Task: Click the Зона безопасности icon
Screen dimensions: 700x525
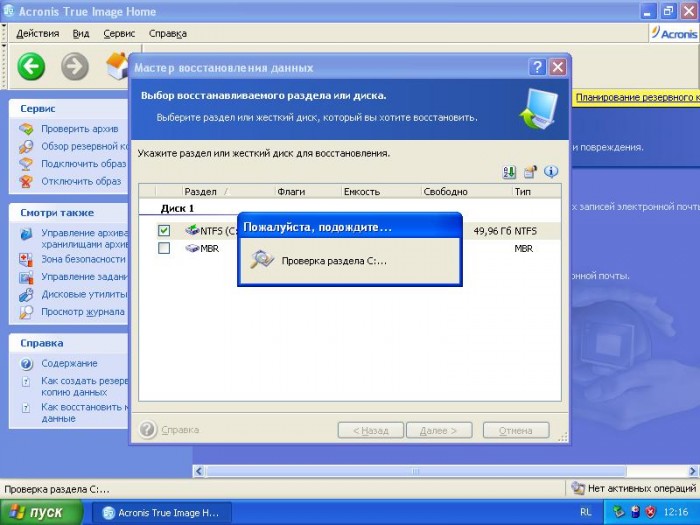Action: point(26,259)
